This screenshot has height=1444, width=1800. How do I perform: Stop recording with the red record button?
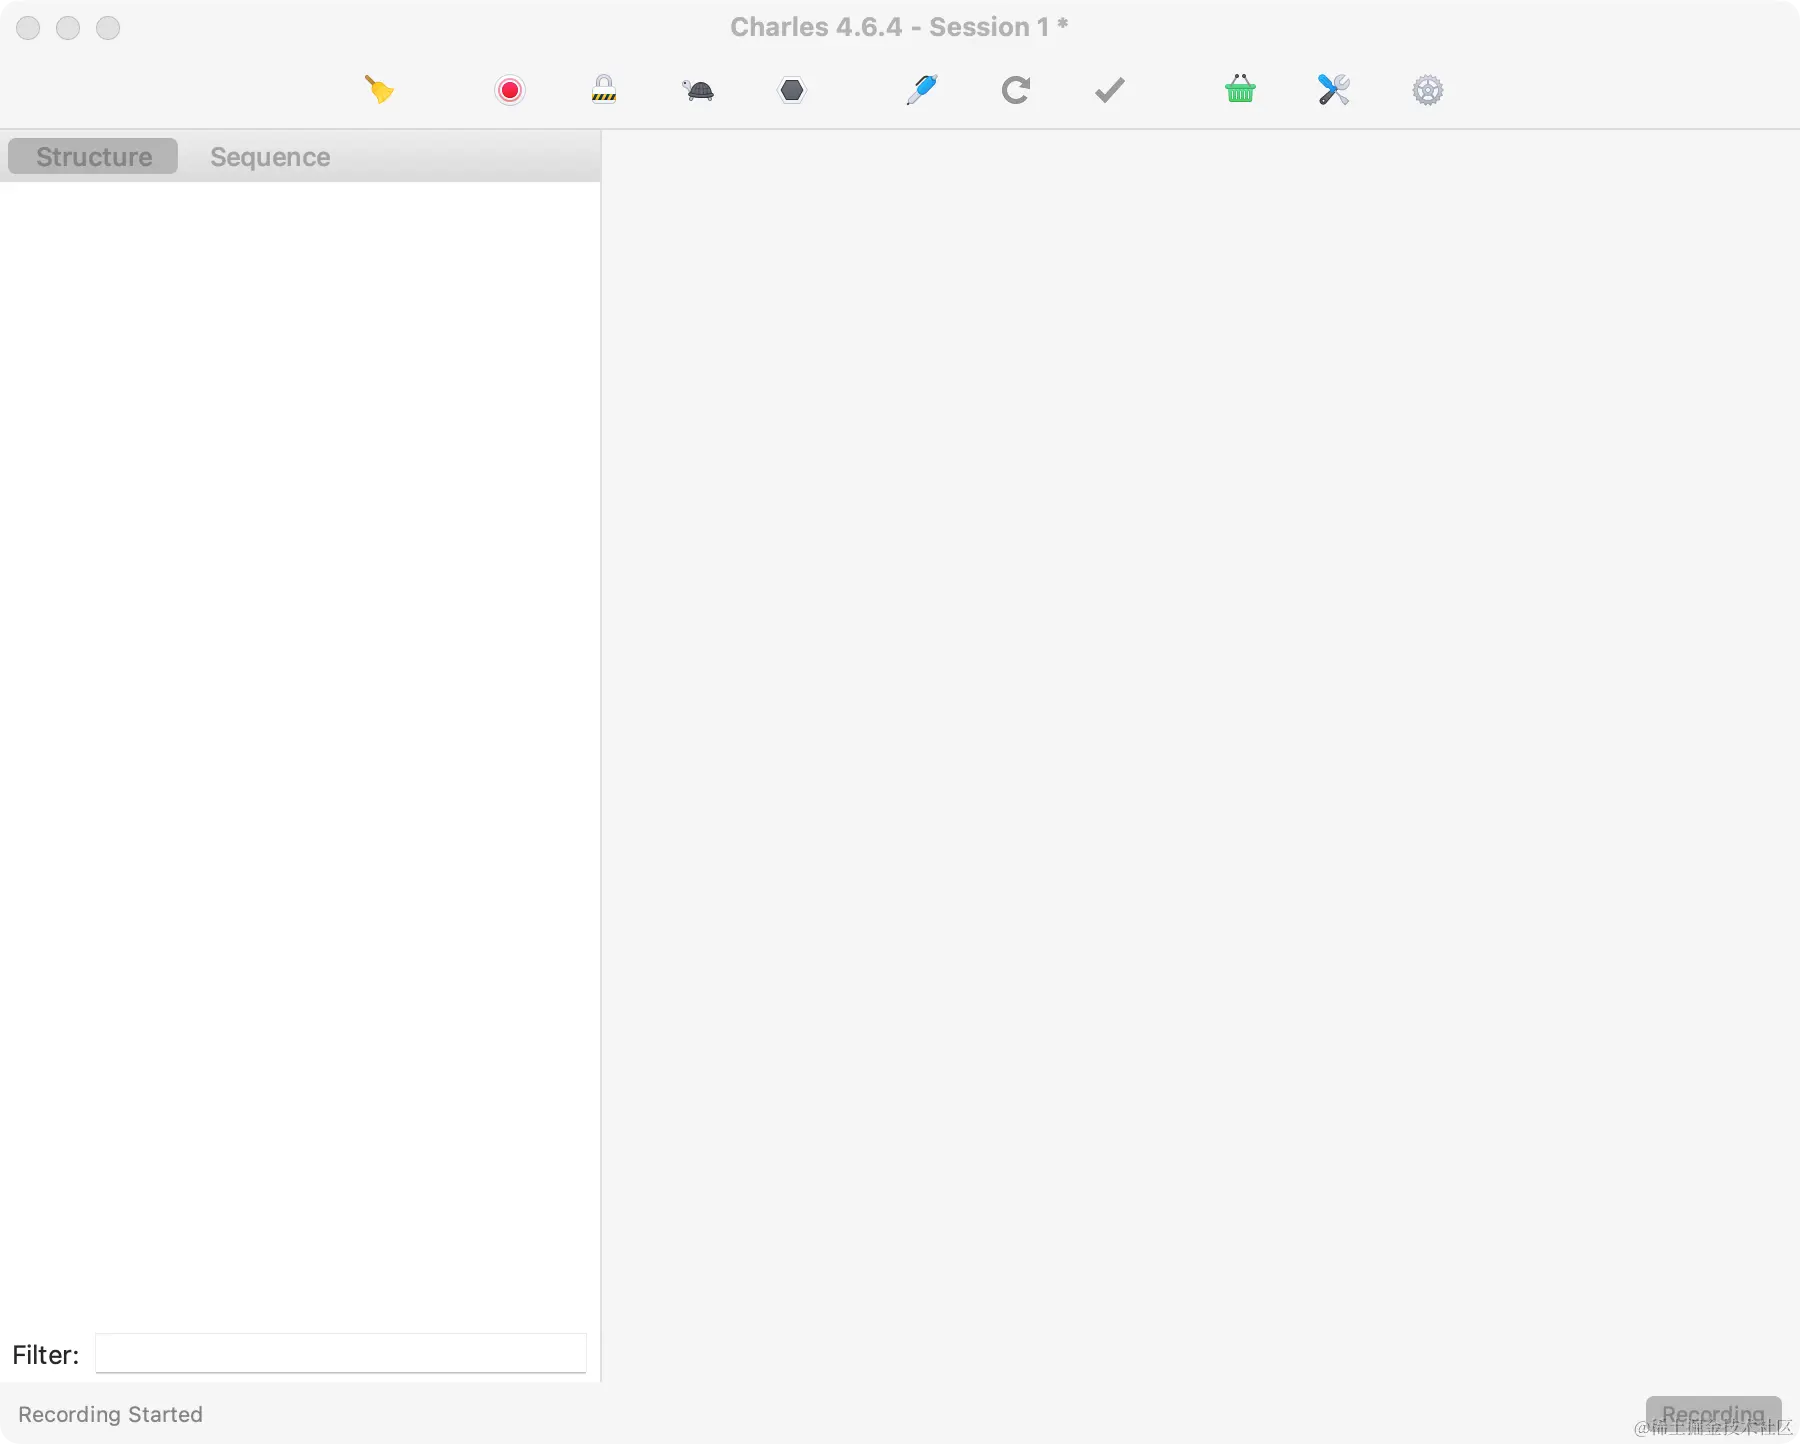point(510,90)
